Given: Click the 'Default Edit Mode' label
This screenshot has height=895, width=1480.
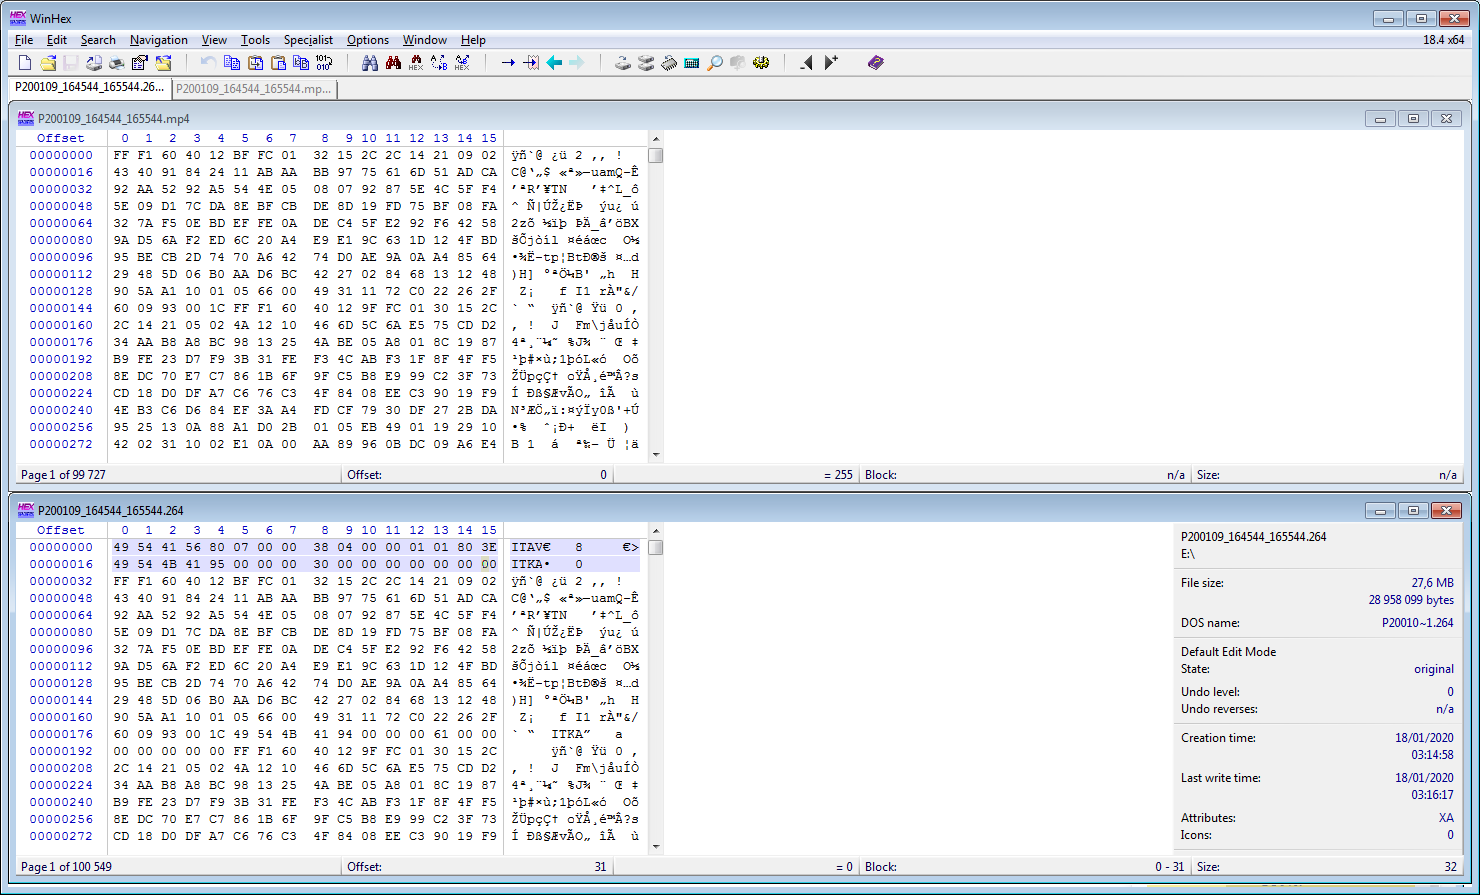Looking at the screenshot, I should [x=1228, y=652].
